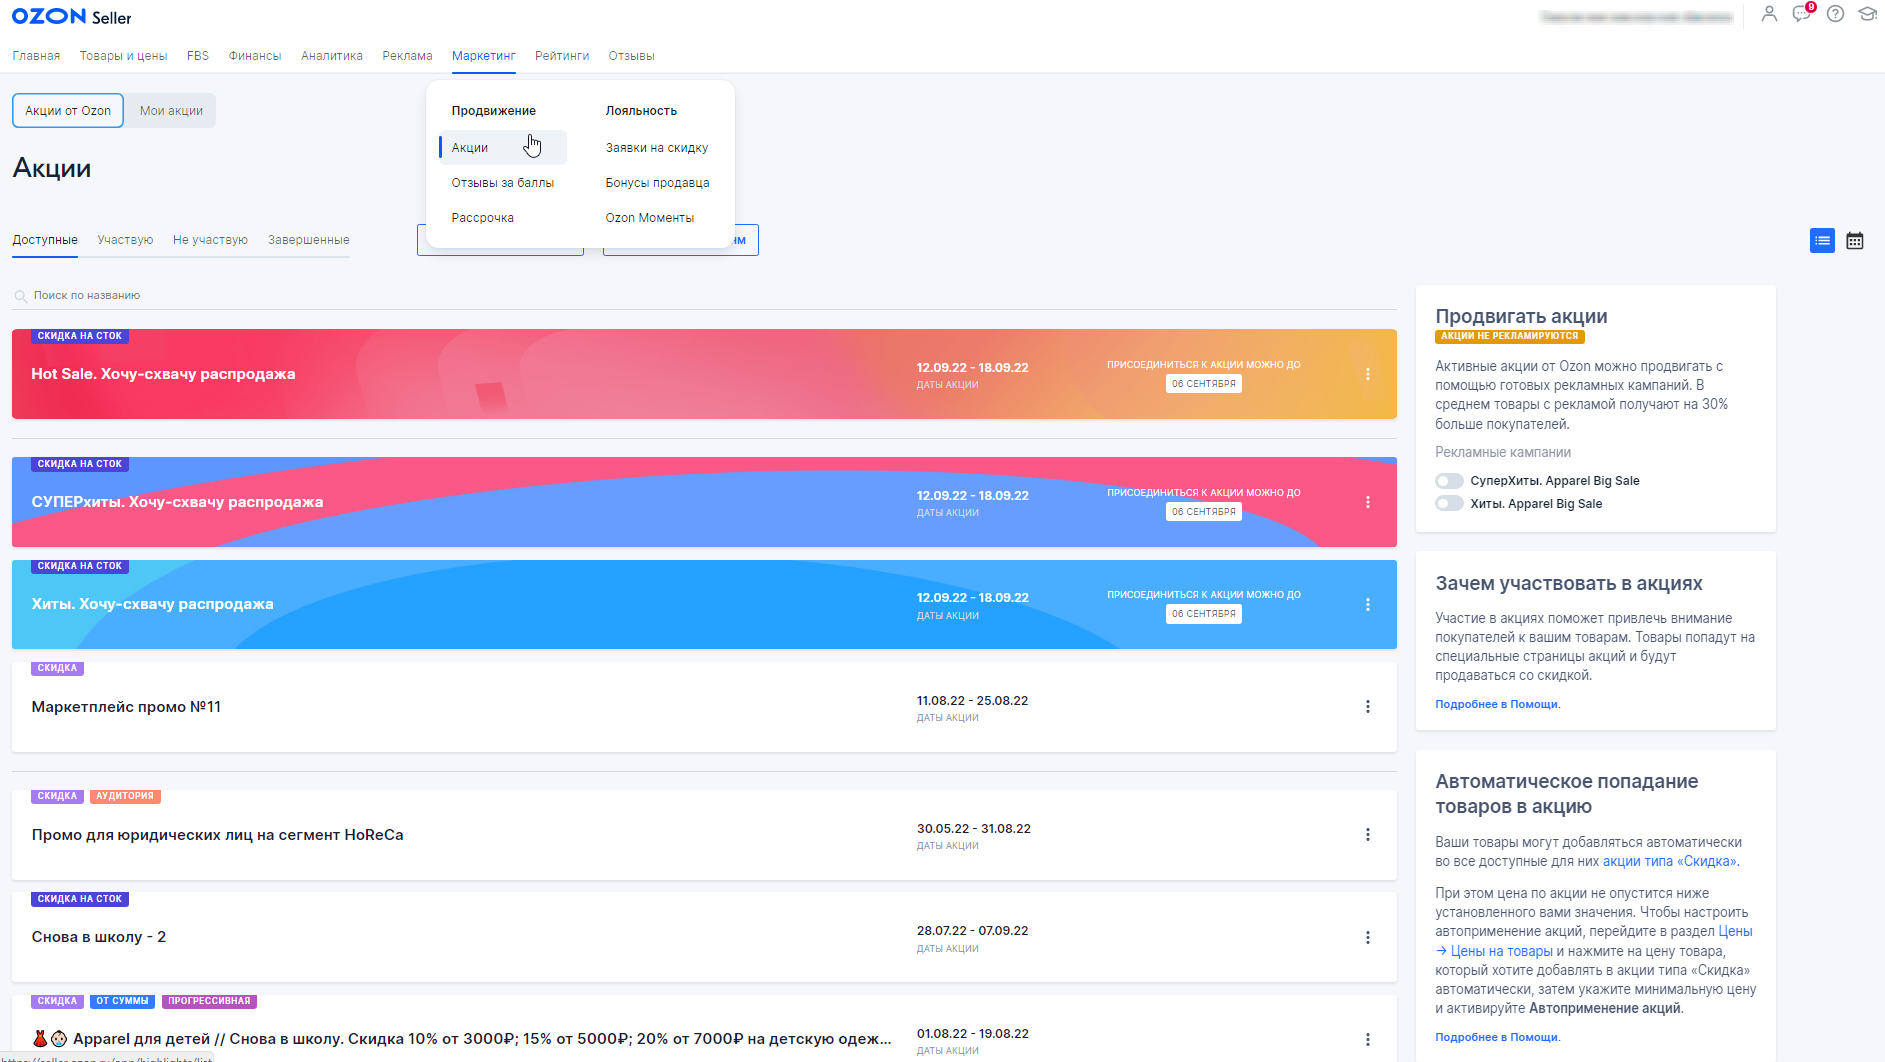
Task: Switch to Участвую tab
Action: coord(125,240)
